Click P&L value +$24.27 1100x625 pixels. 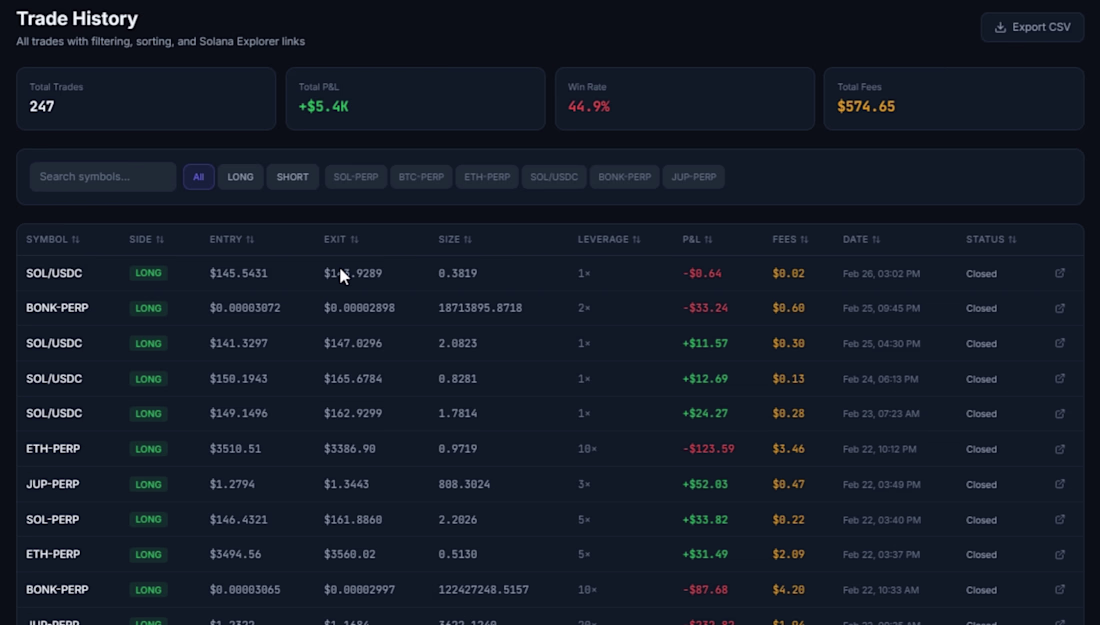pyautogui.click(x=705, y=413)
